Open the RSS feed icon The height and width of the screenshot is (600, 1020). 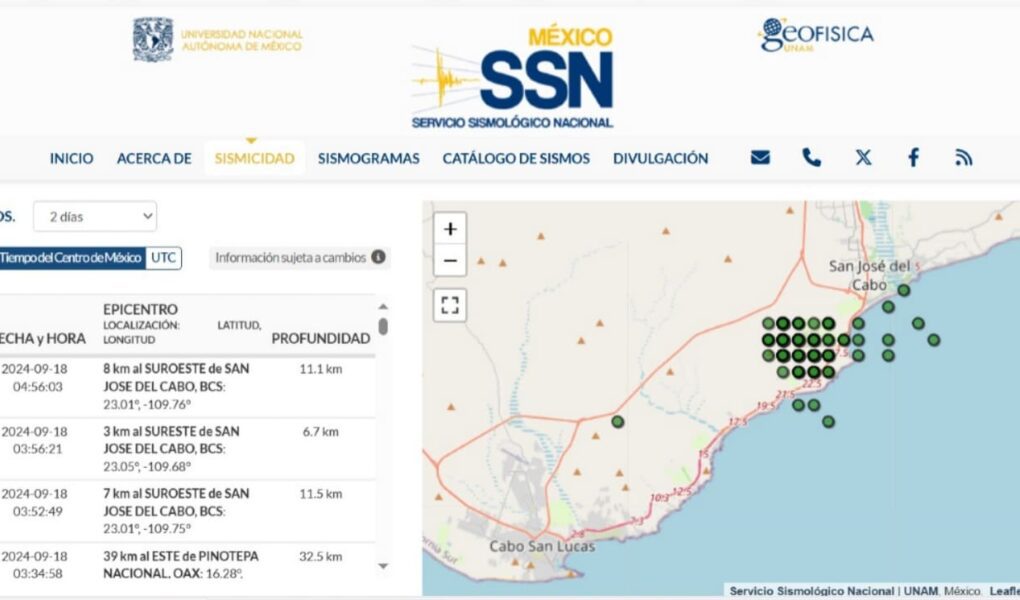[964, 158]
